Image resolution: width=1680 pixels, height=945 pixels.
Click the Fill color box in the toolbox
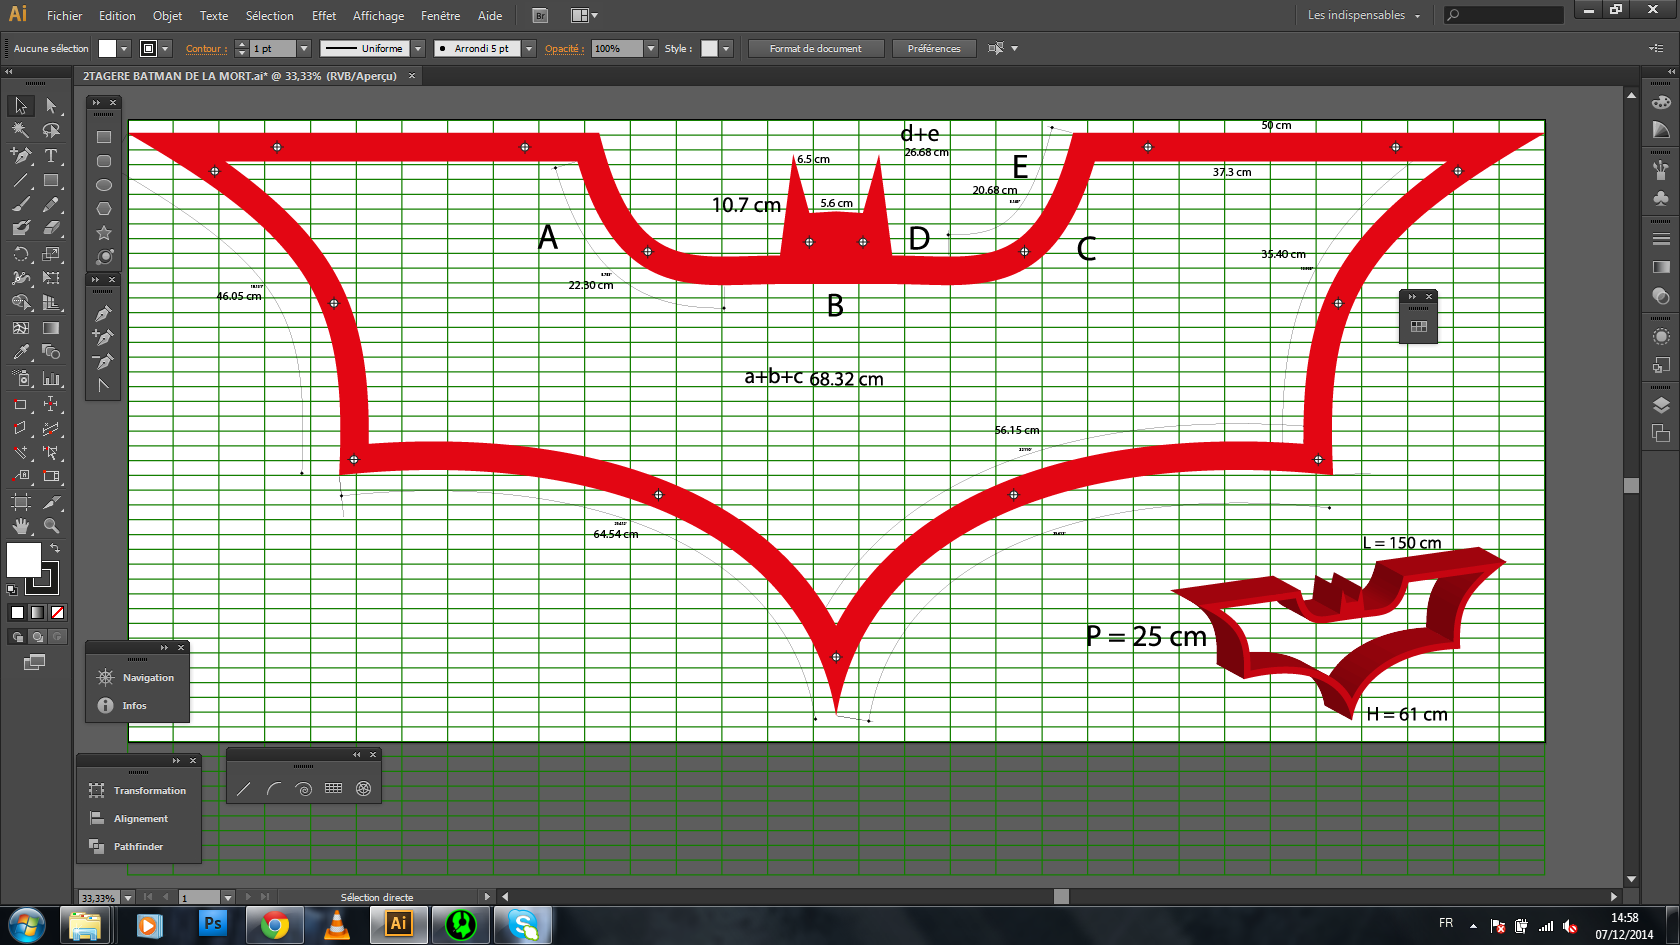point(24,560)
